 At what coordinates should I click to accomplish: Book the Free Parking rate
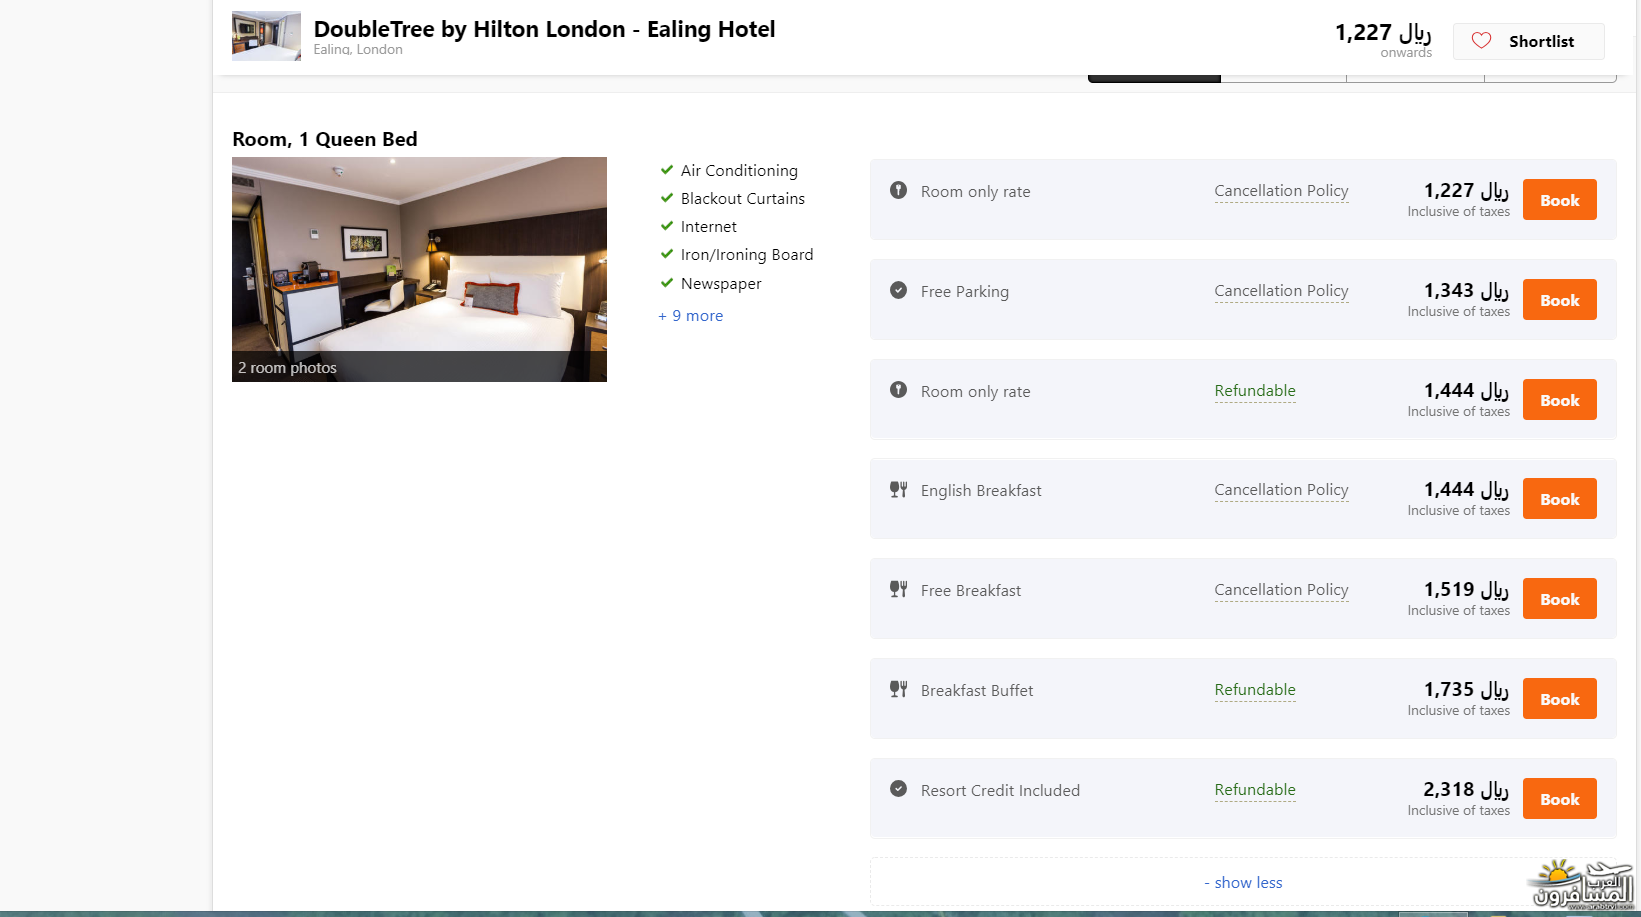point(1559,300)
